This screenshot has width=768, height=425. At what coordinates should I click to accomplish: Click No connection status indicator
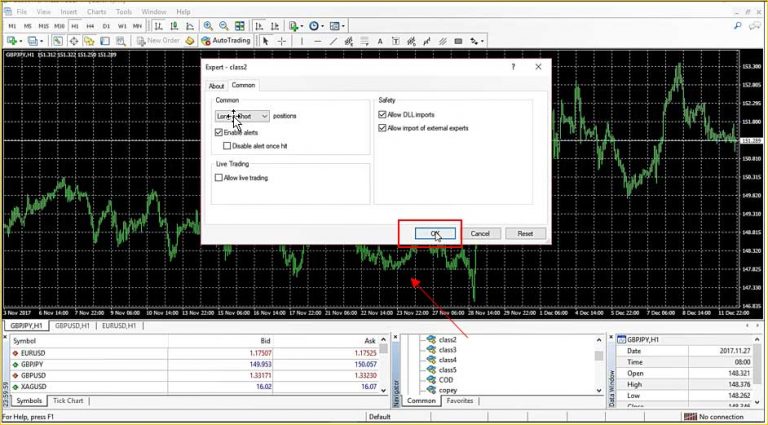(714, 417)
